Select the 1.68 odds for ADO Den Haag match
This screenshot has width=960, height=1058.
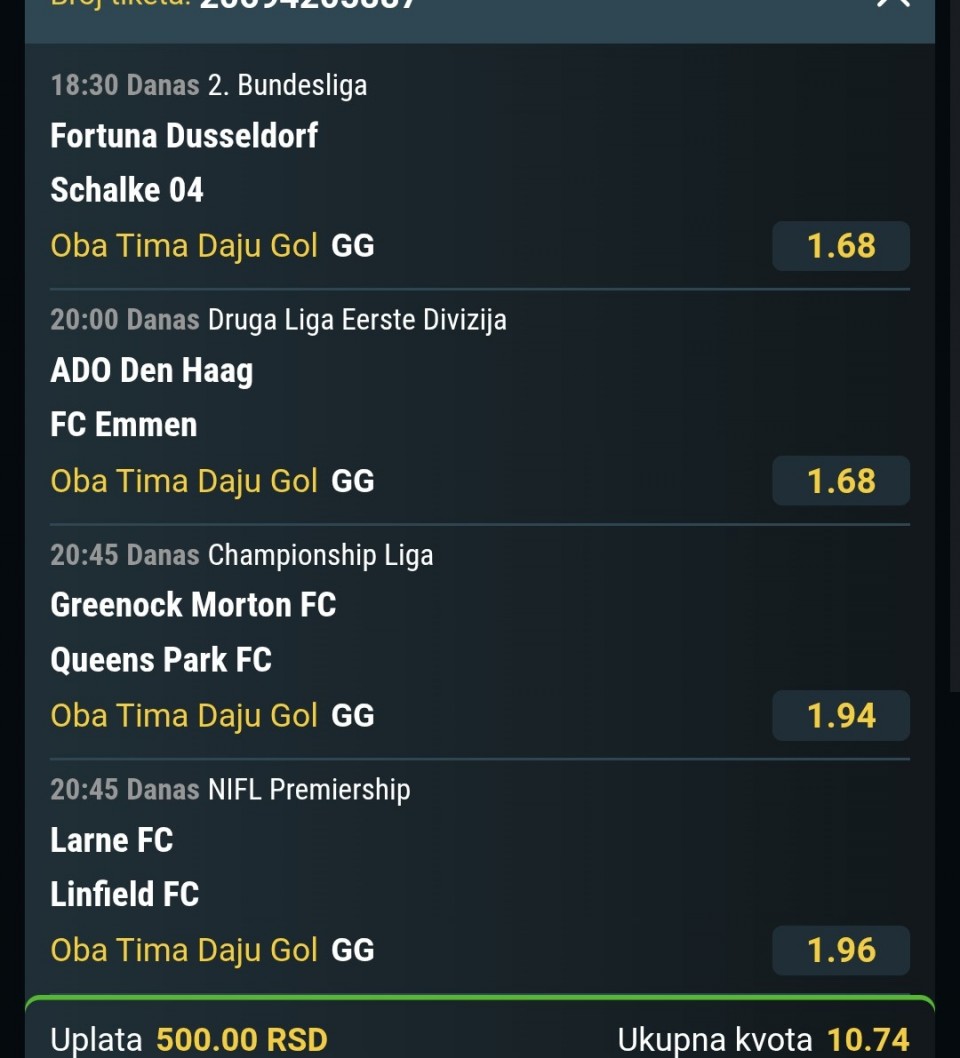click(841, 481)
